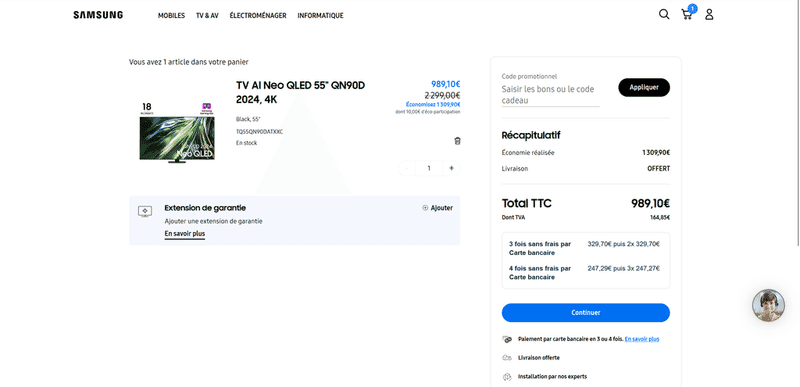This screenshot has width=800, height=387.
Task: Click the installation experts icon
Action: [507, 377]
